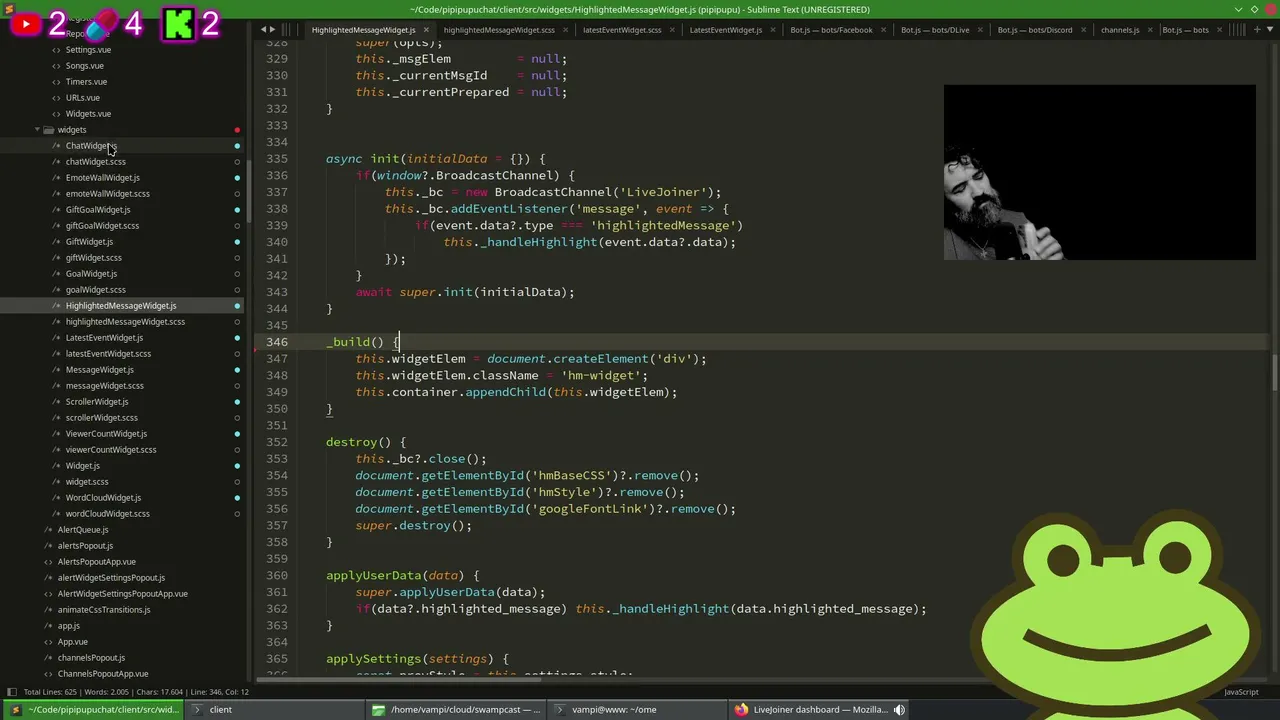Switch to the LatestEventWidget.js tab

(725, 30)
